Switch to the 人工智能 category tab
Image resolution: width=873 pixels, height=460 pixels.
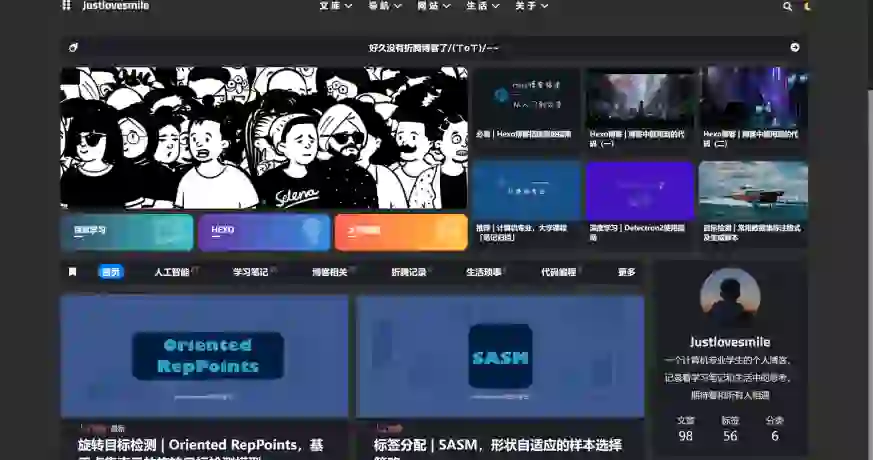172,272
